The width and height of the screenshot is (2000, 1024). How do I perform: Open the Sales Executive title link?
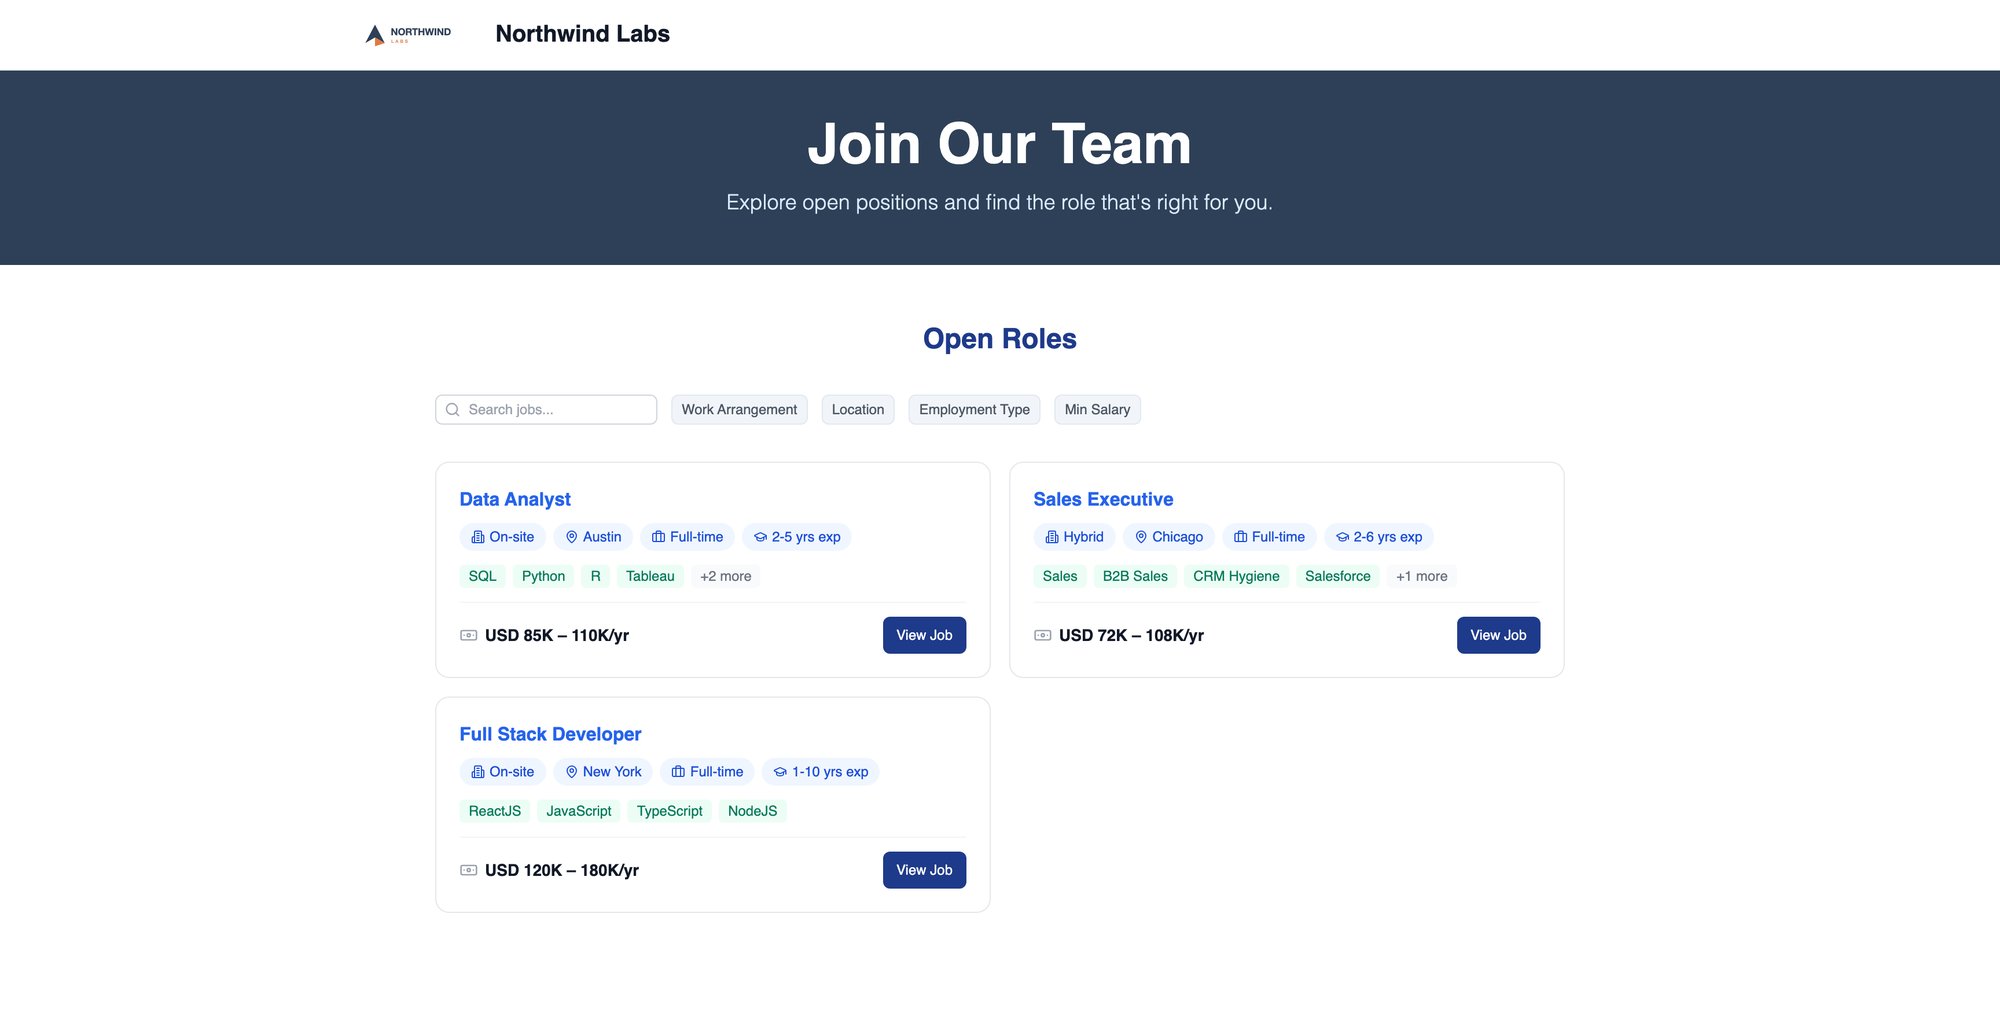coord(1103,499)
